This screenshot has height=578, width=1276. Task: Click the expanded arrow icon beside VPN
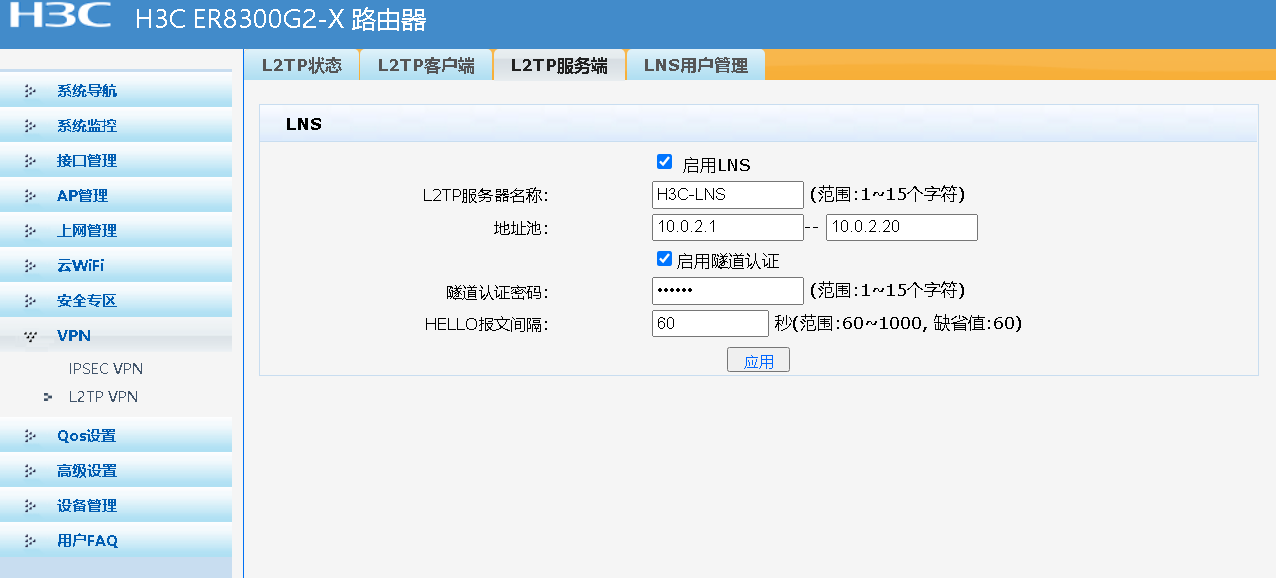pos(31,336)
